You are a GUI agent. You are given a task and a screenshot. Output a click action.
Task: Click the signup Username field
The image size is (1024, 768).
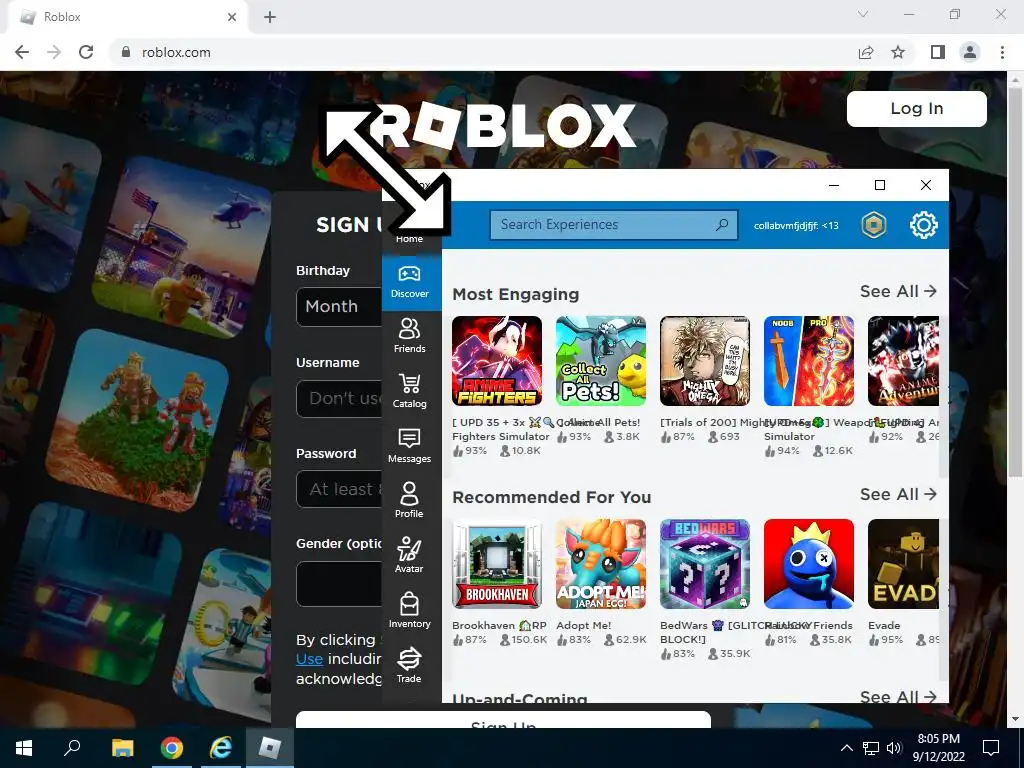(340, 398)
